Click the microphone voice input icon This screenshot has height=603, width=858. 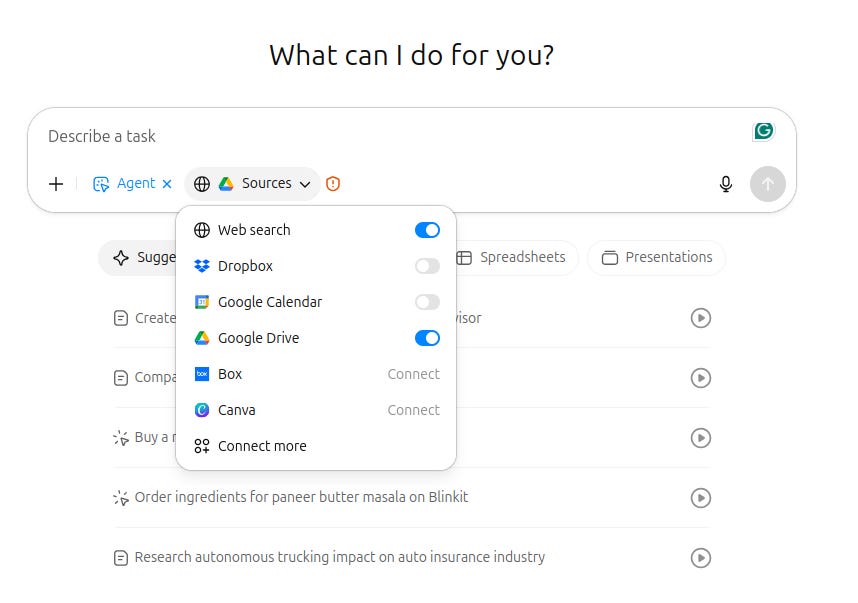[726, 184]
